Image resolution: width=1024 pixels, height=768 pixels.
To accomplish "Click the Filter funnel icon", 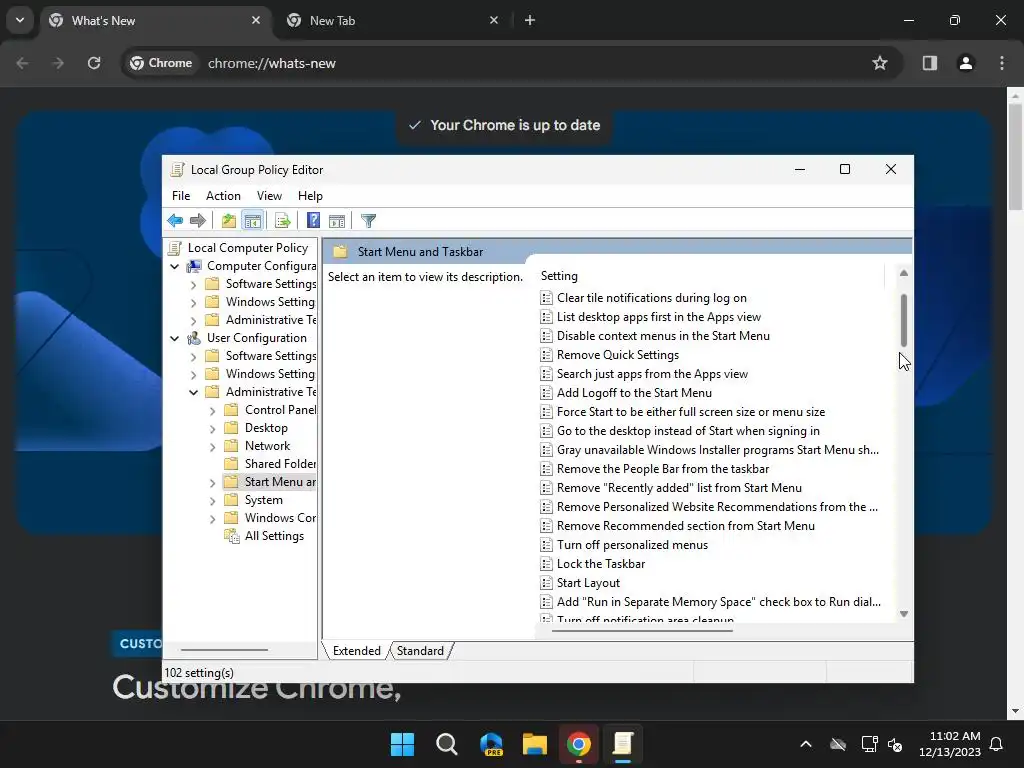I will click(x=368, y=221).
